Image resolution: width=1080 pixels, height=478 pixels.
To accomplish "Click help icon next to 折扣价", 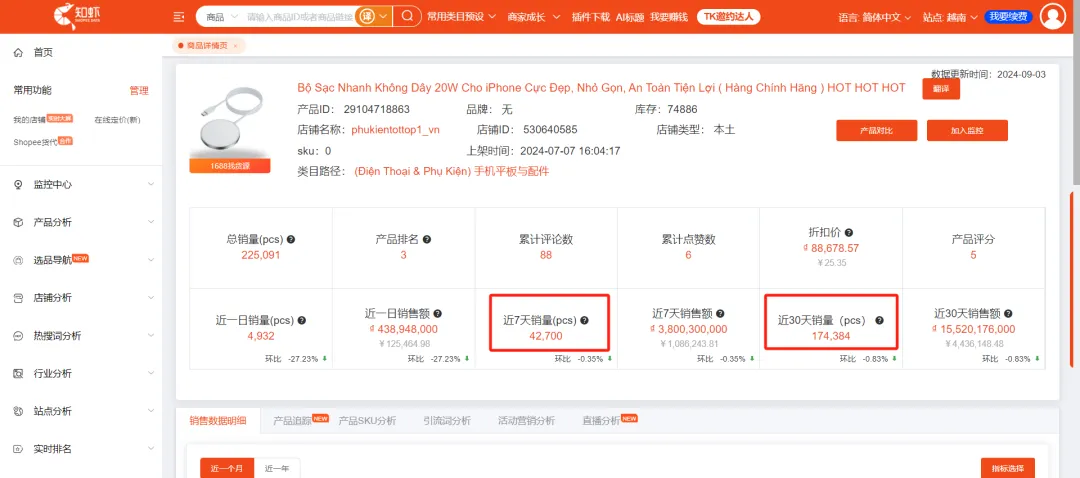I will click(x=849, y=233).
